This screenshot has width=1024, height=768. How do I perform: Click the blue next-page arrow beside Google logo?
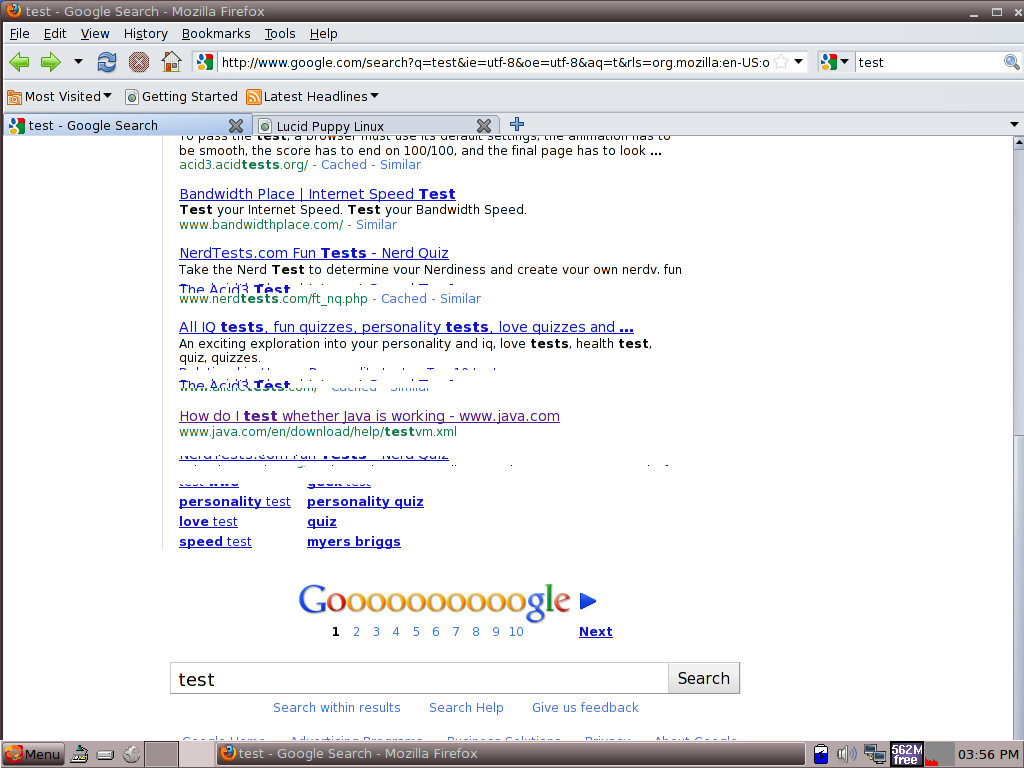(588, 601)
